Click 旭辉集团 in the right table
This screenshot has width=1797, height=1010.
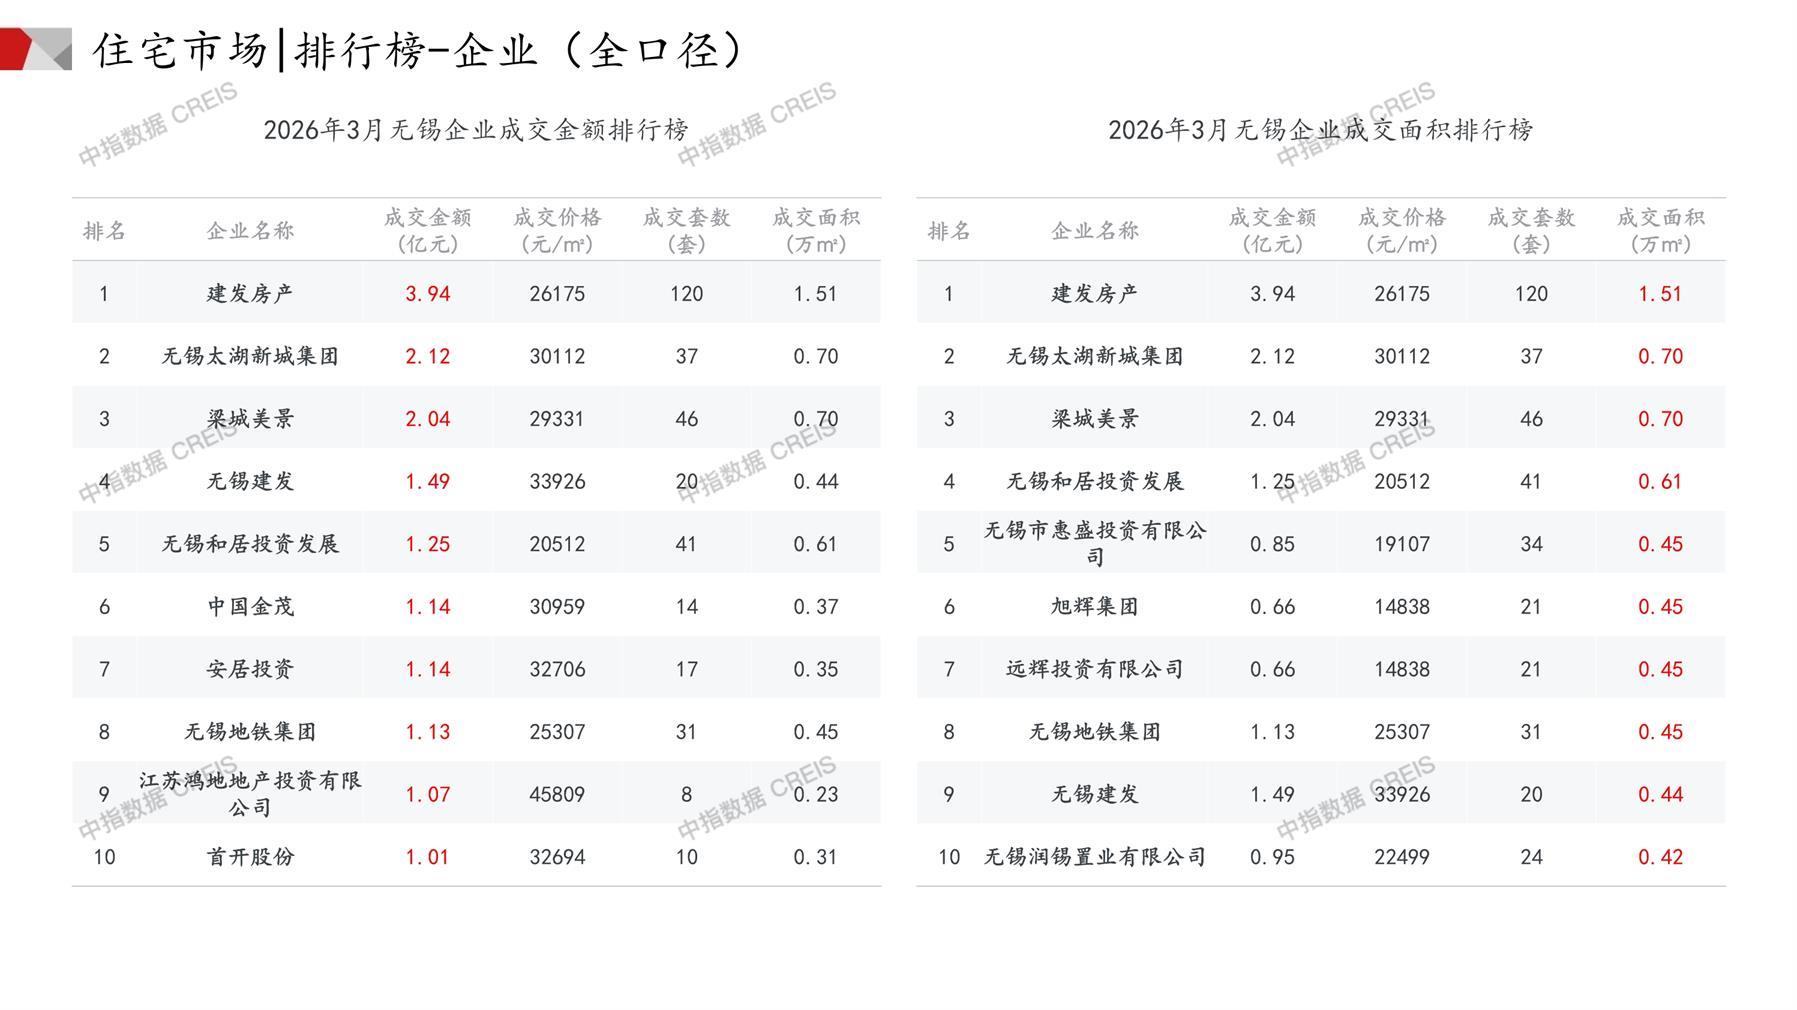tap(1095, 607)
